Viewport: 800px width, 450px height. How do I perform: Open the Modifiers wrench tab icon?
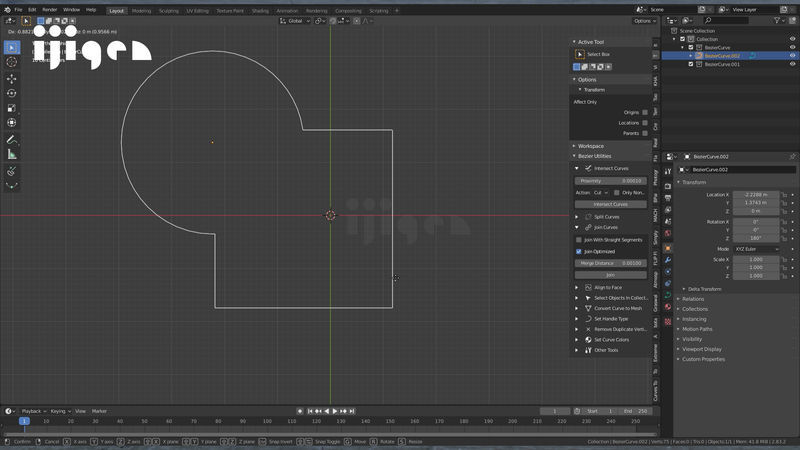coord(667,260)
